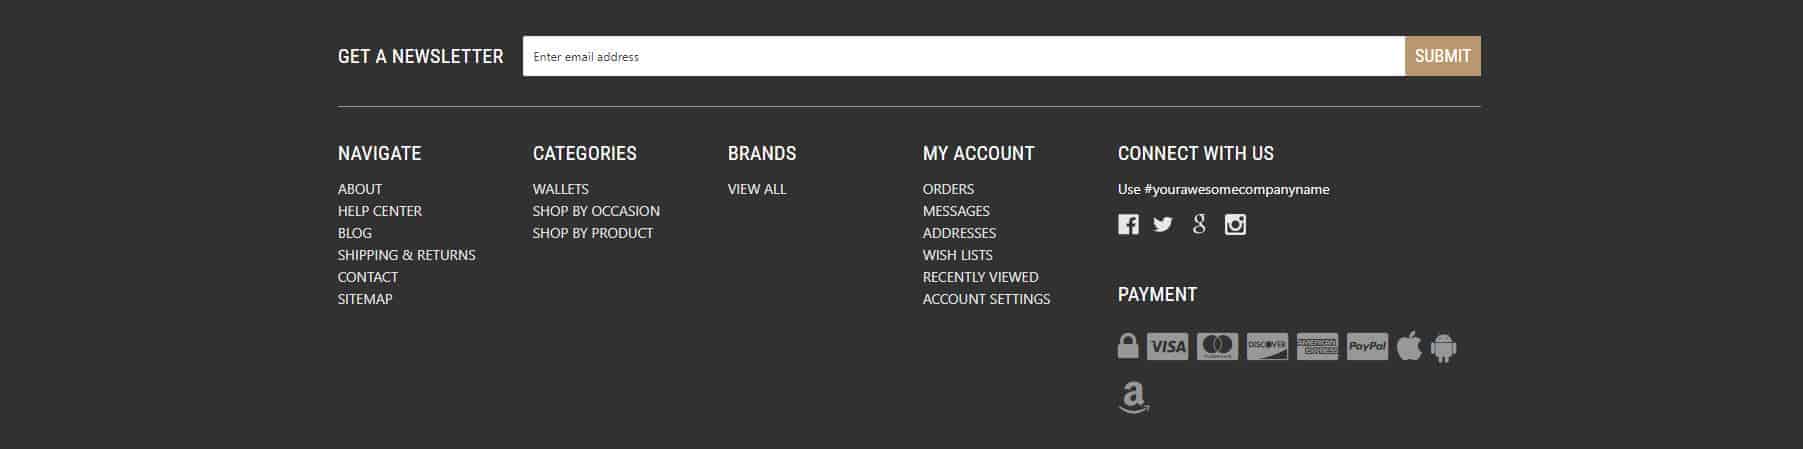The width and height of the screenshot is (1803, 449).
Task: Click the American Express icon
Action: (1317, 347)
